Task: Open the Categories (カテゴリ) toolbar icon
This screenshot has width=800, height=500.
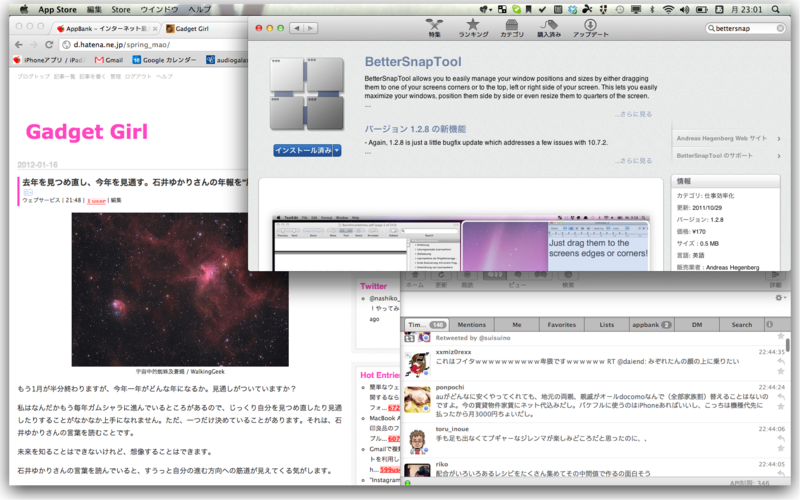Action: coord(512,28)
